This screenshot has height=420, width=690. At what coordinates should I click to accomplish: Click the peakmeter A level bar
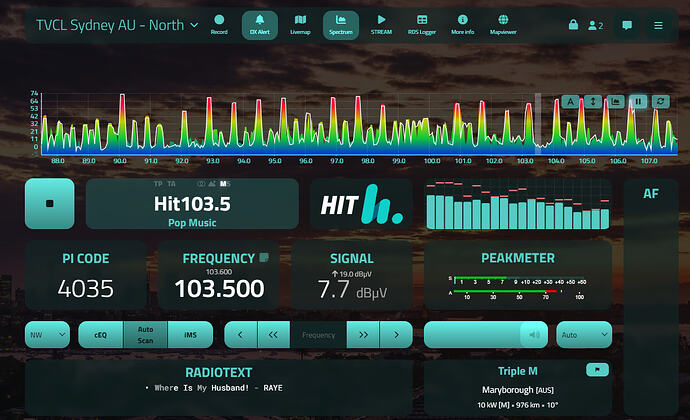pyautogui.click(x=506, y=291)
